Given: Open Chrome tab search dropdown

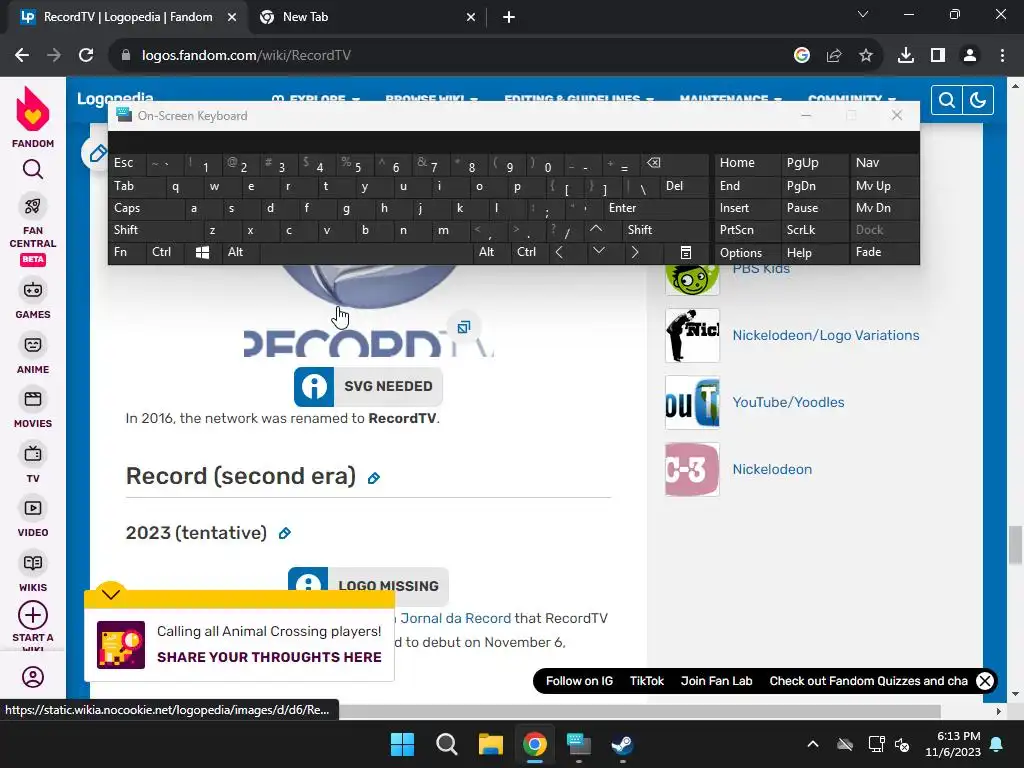Looking at the screenshot, I should click(x=863, y=14).
